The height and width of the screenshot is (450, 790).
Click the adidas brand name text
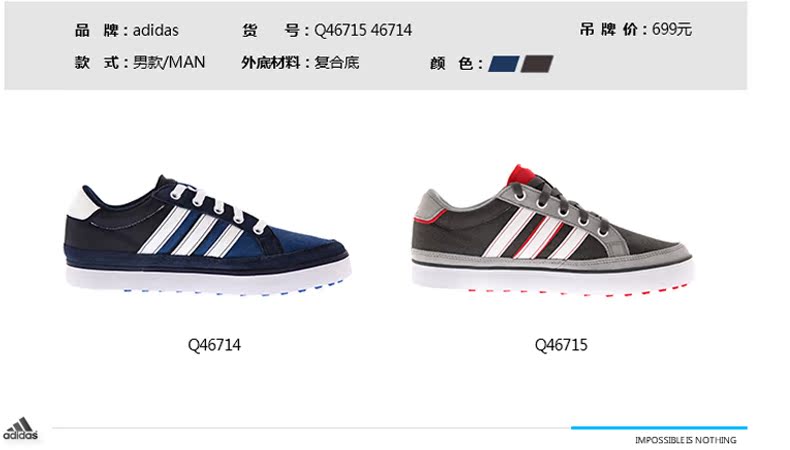156,30
